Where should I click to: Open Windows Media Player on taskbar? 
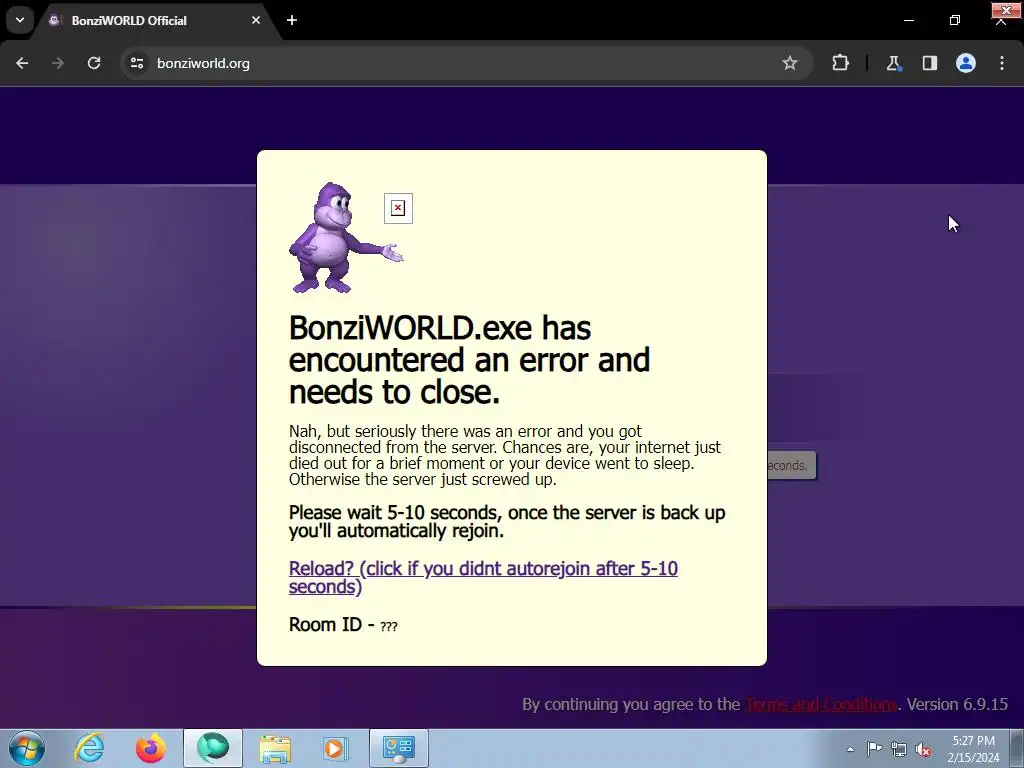[337, 748]
